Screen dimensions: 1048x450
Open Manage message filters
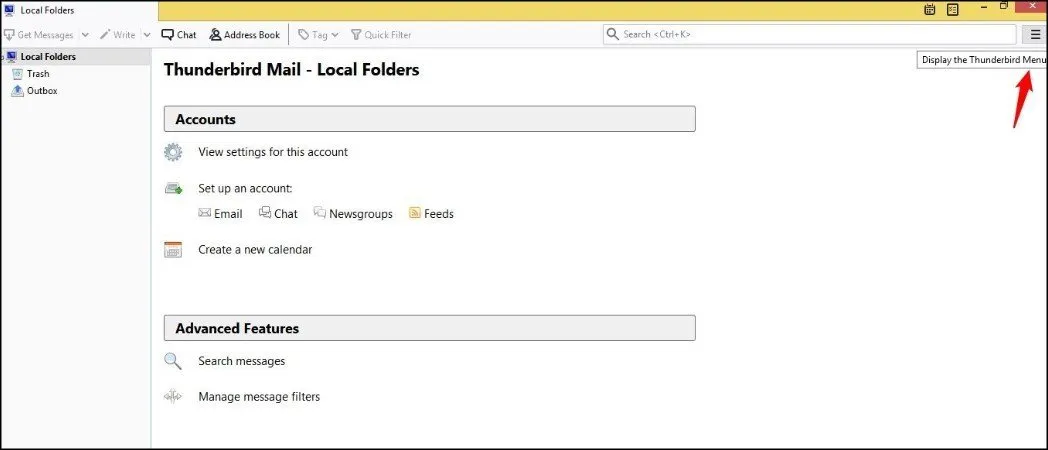coord(259,397)
